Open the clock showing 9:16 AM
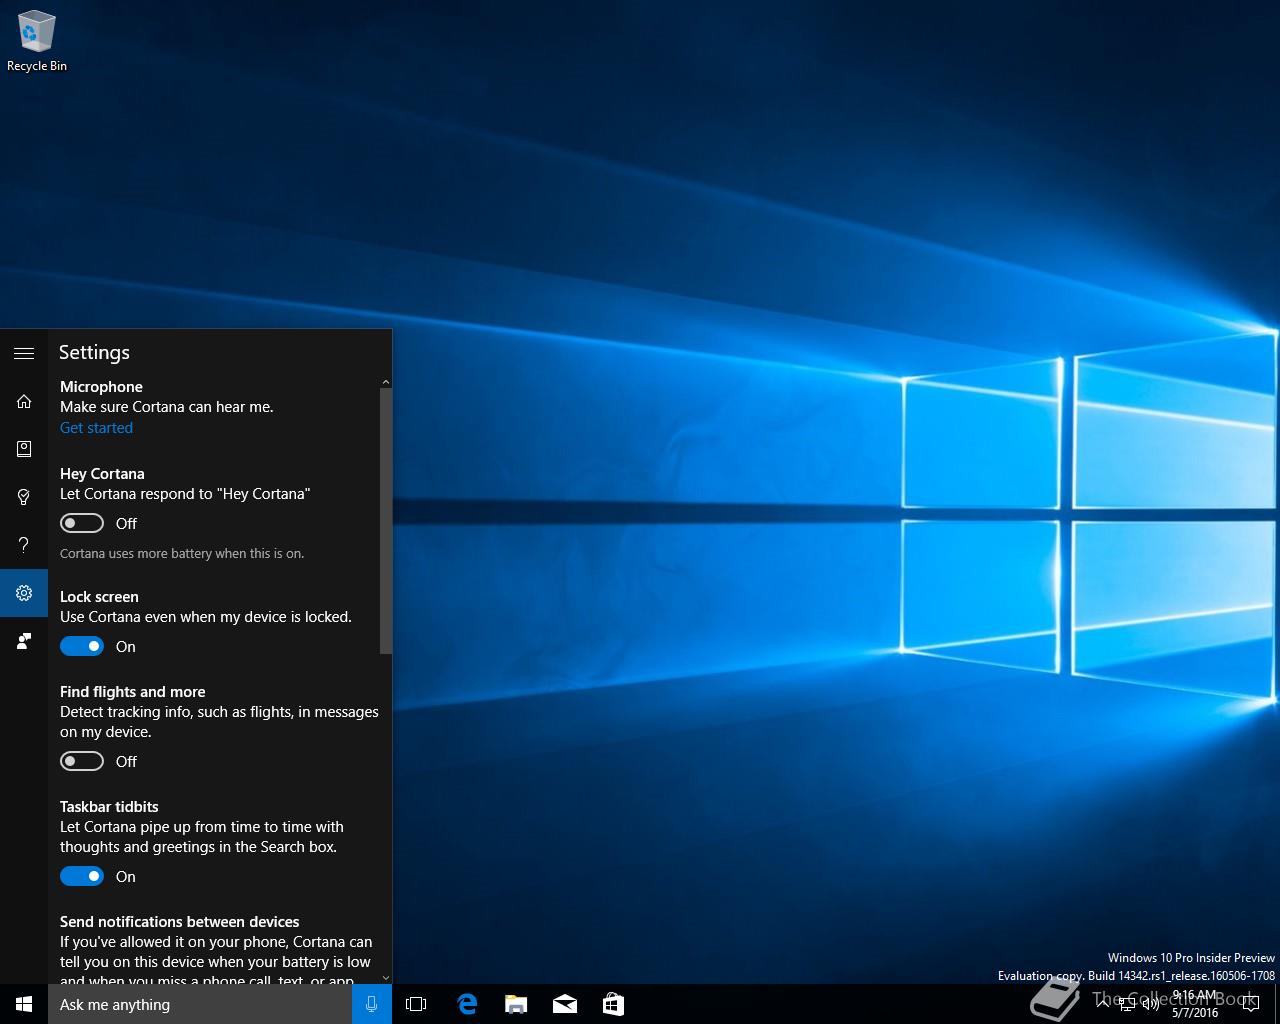This screenshot has width=1280, height=1024. (1195, 1004)
